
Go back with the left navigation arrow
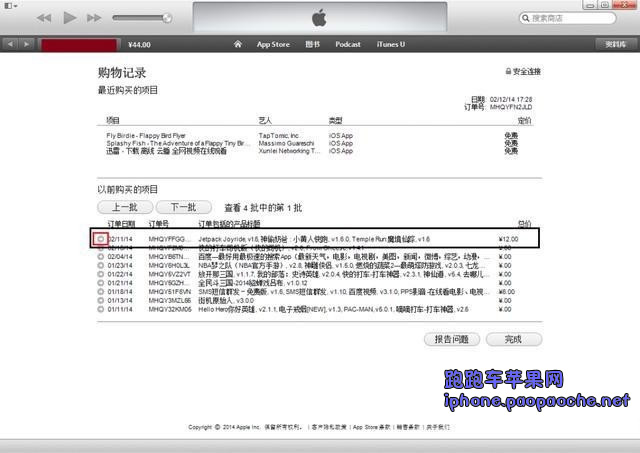pos(10,44)
